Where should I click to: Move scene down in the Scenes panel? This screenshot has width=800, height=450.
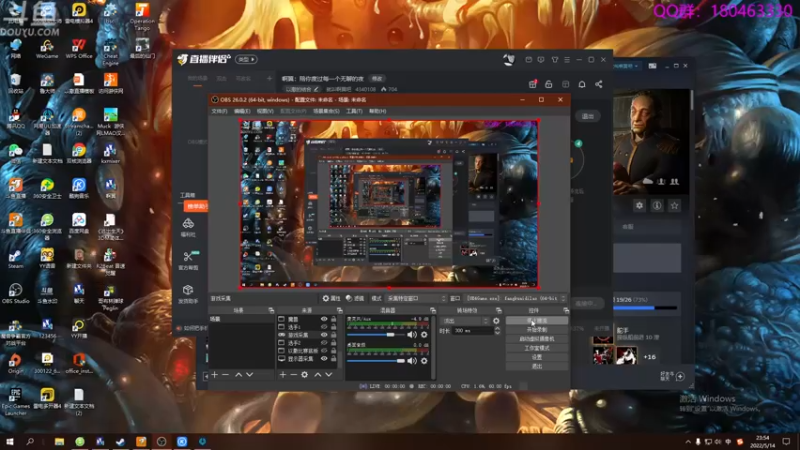pos(249,375)
